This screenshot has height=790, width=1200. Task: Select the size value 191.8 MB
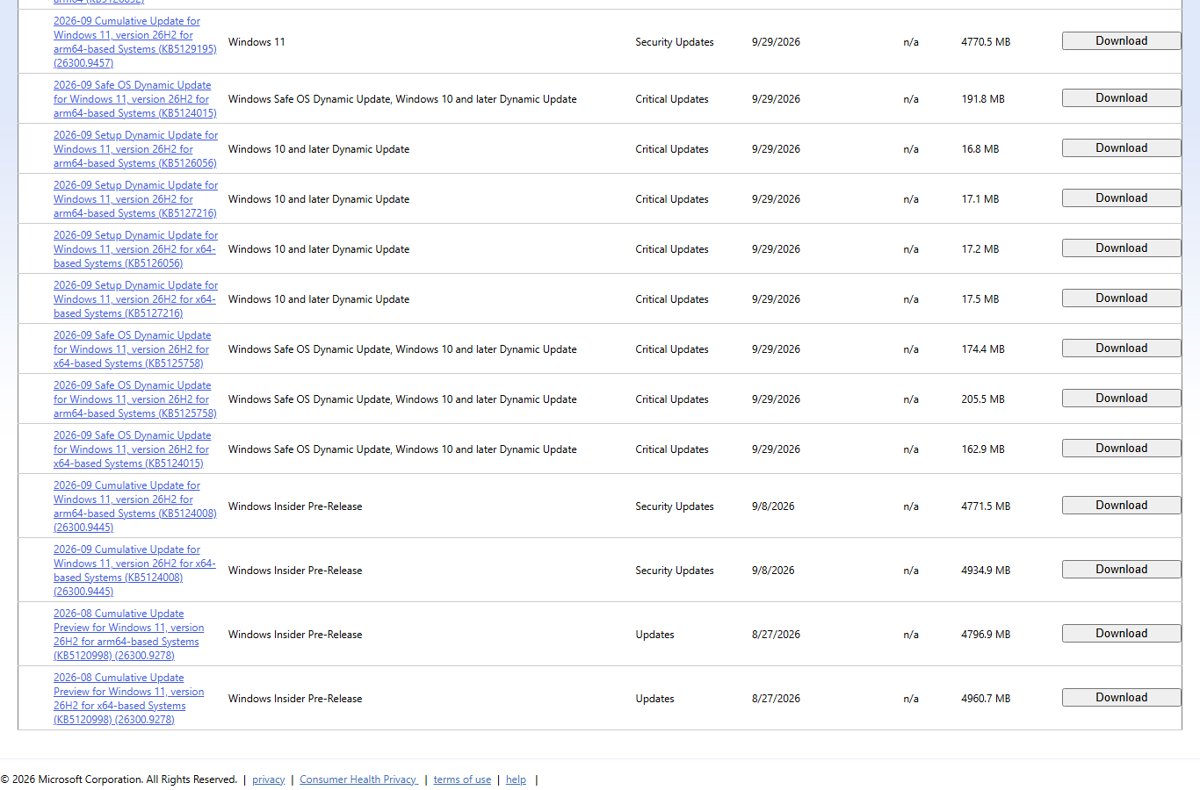pyautogui.click(x=983, y=99)
